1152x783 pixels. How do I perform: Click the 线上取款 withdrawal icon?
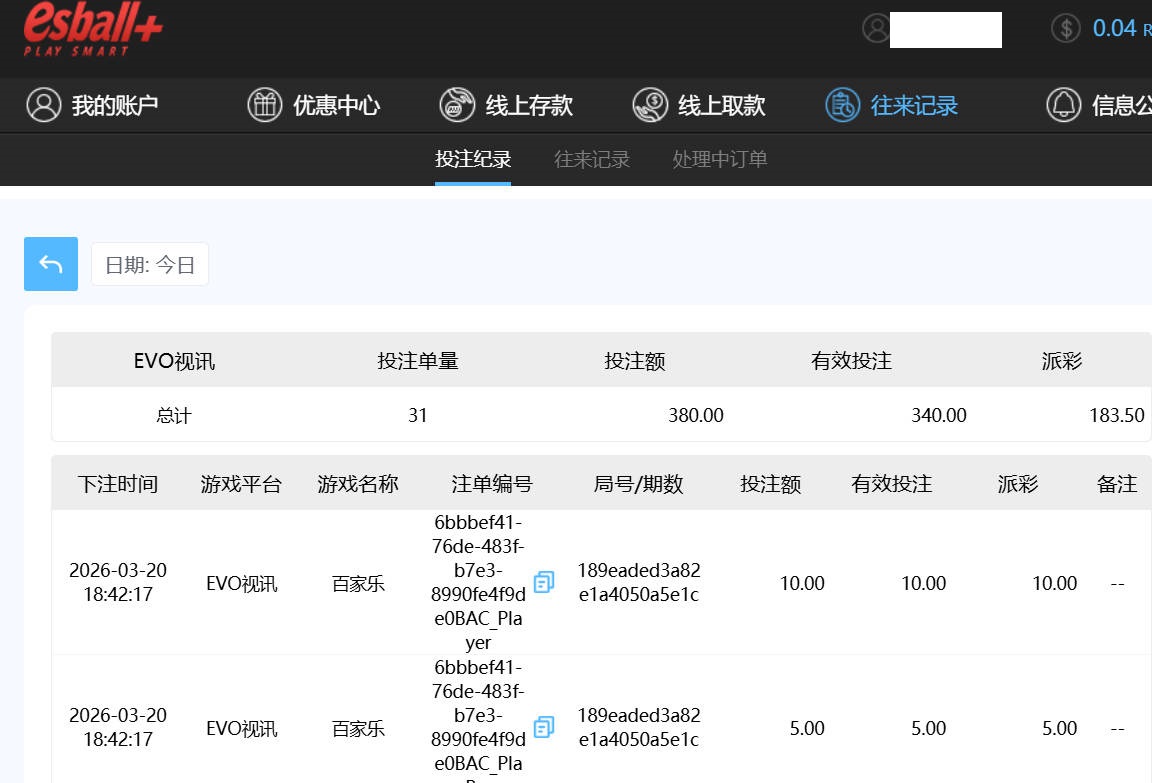(x=650, y=105)
